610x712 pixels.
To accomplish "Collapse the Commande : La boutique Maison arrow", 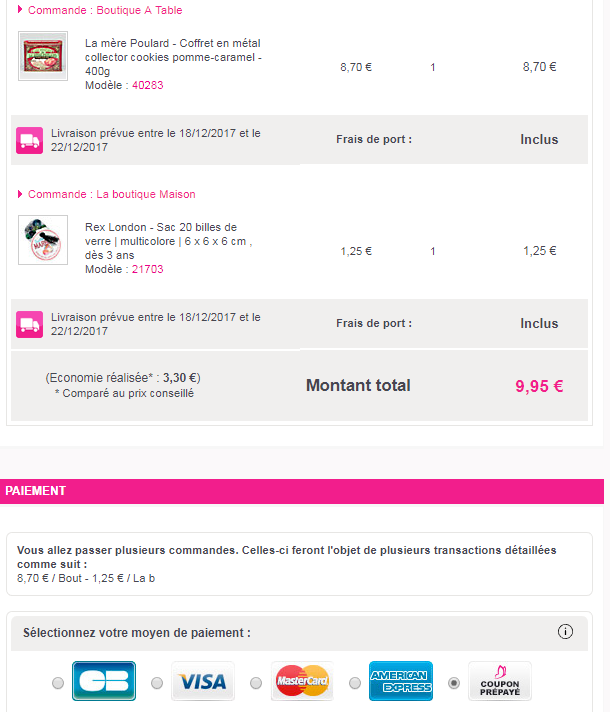I will pos(20,194).
